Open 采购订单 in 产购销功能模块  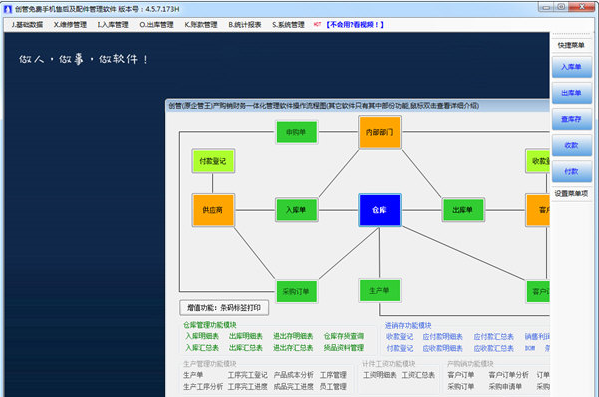pyautogui.click(x=461, y=386)
